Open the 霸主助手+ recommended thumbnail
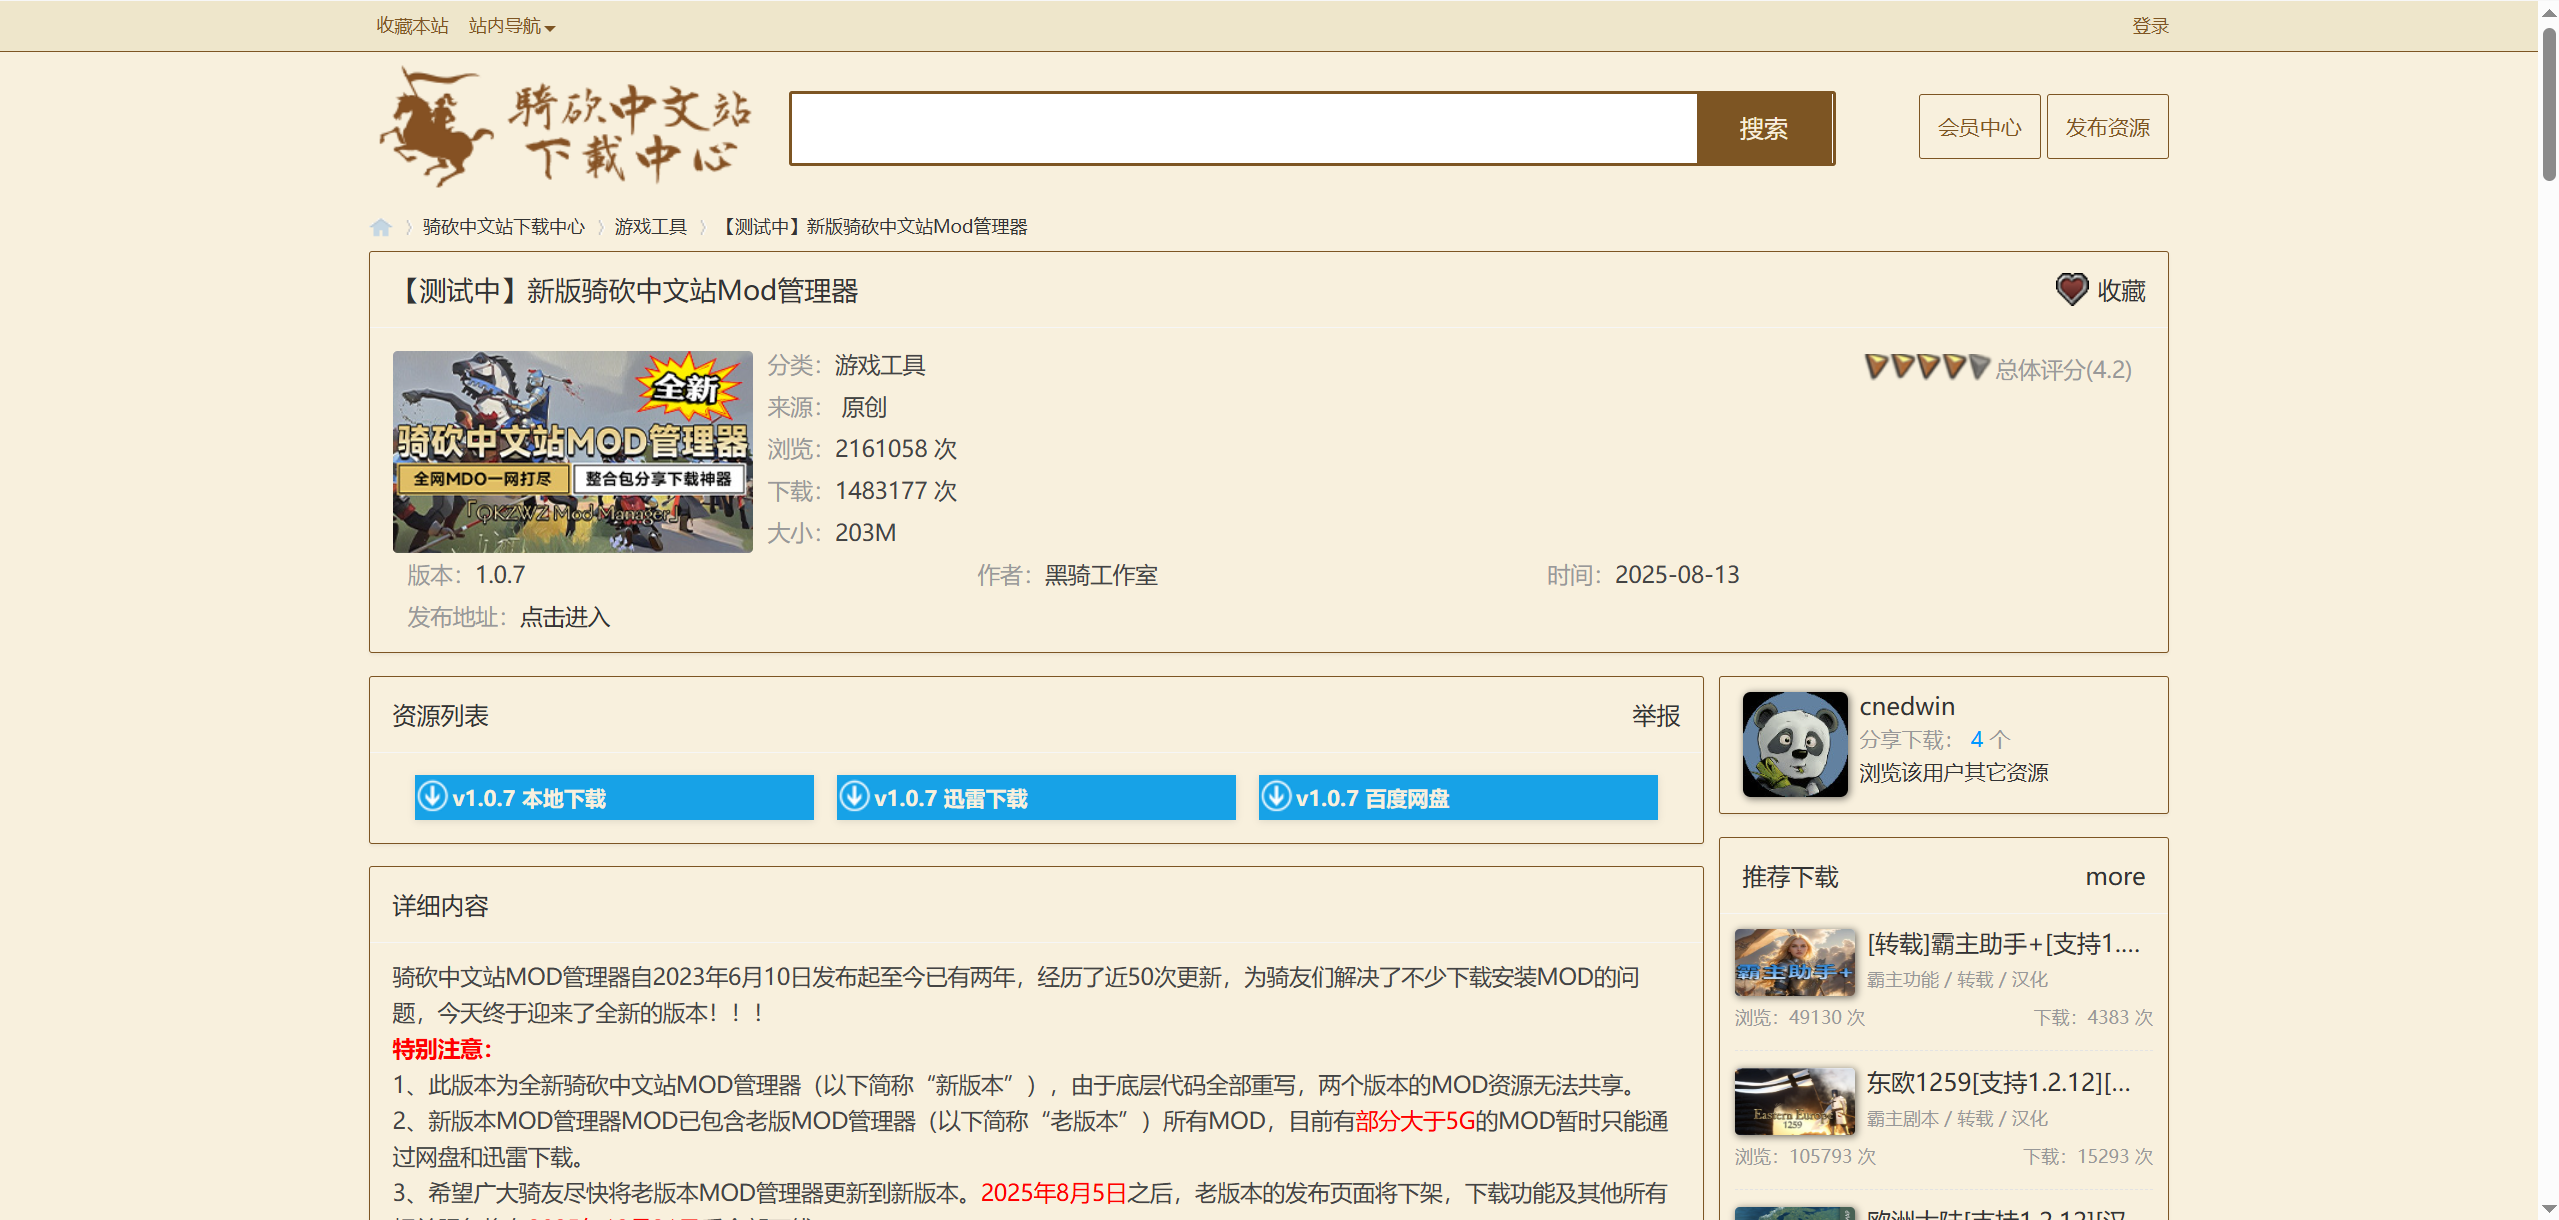The image size is (2559, 1220). click(x=1794, y=962)
